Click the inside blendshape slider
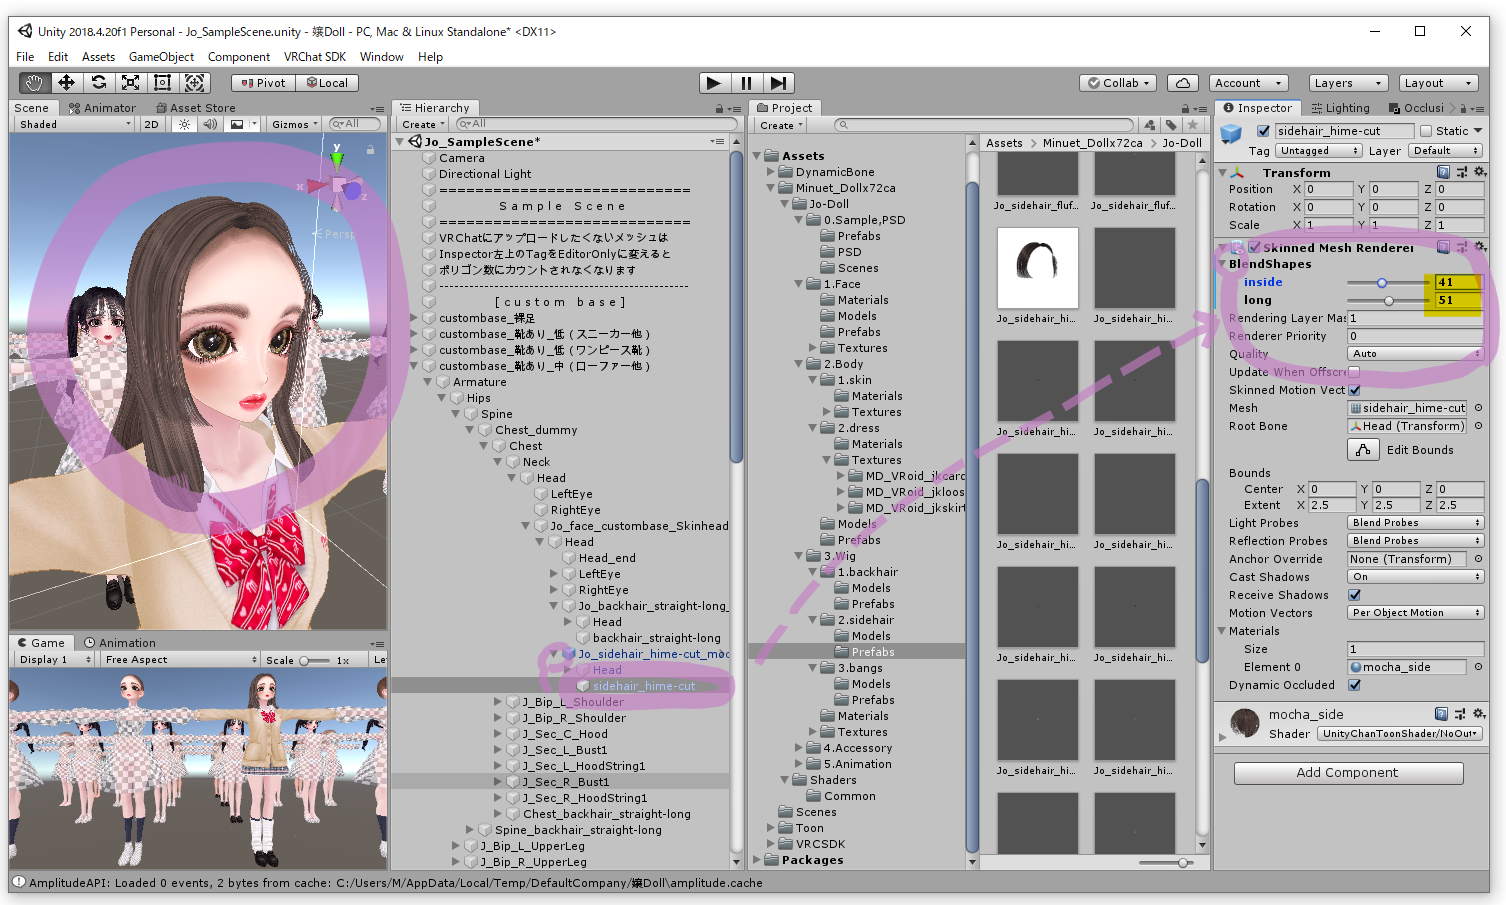Viewport: 1506px width, 905px height. (1388, 282)
